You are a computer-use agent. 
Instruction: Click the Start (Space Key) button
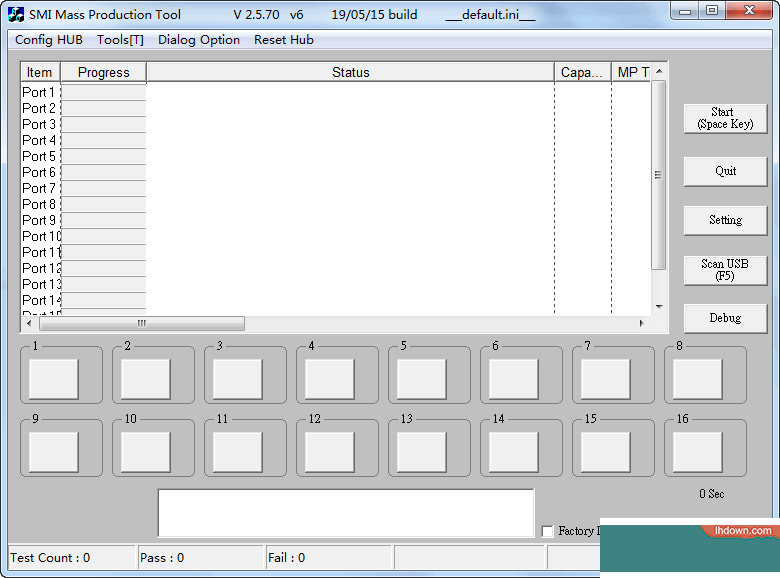point(725,118)
